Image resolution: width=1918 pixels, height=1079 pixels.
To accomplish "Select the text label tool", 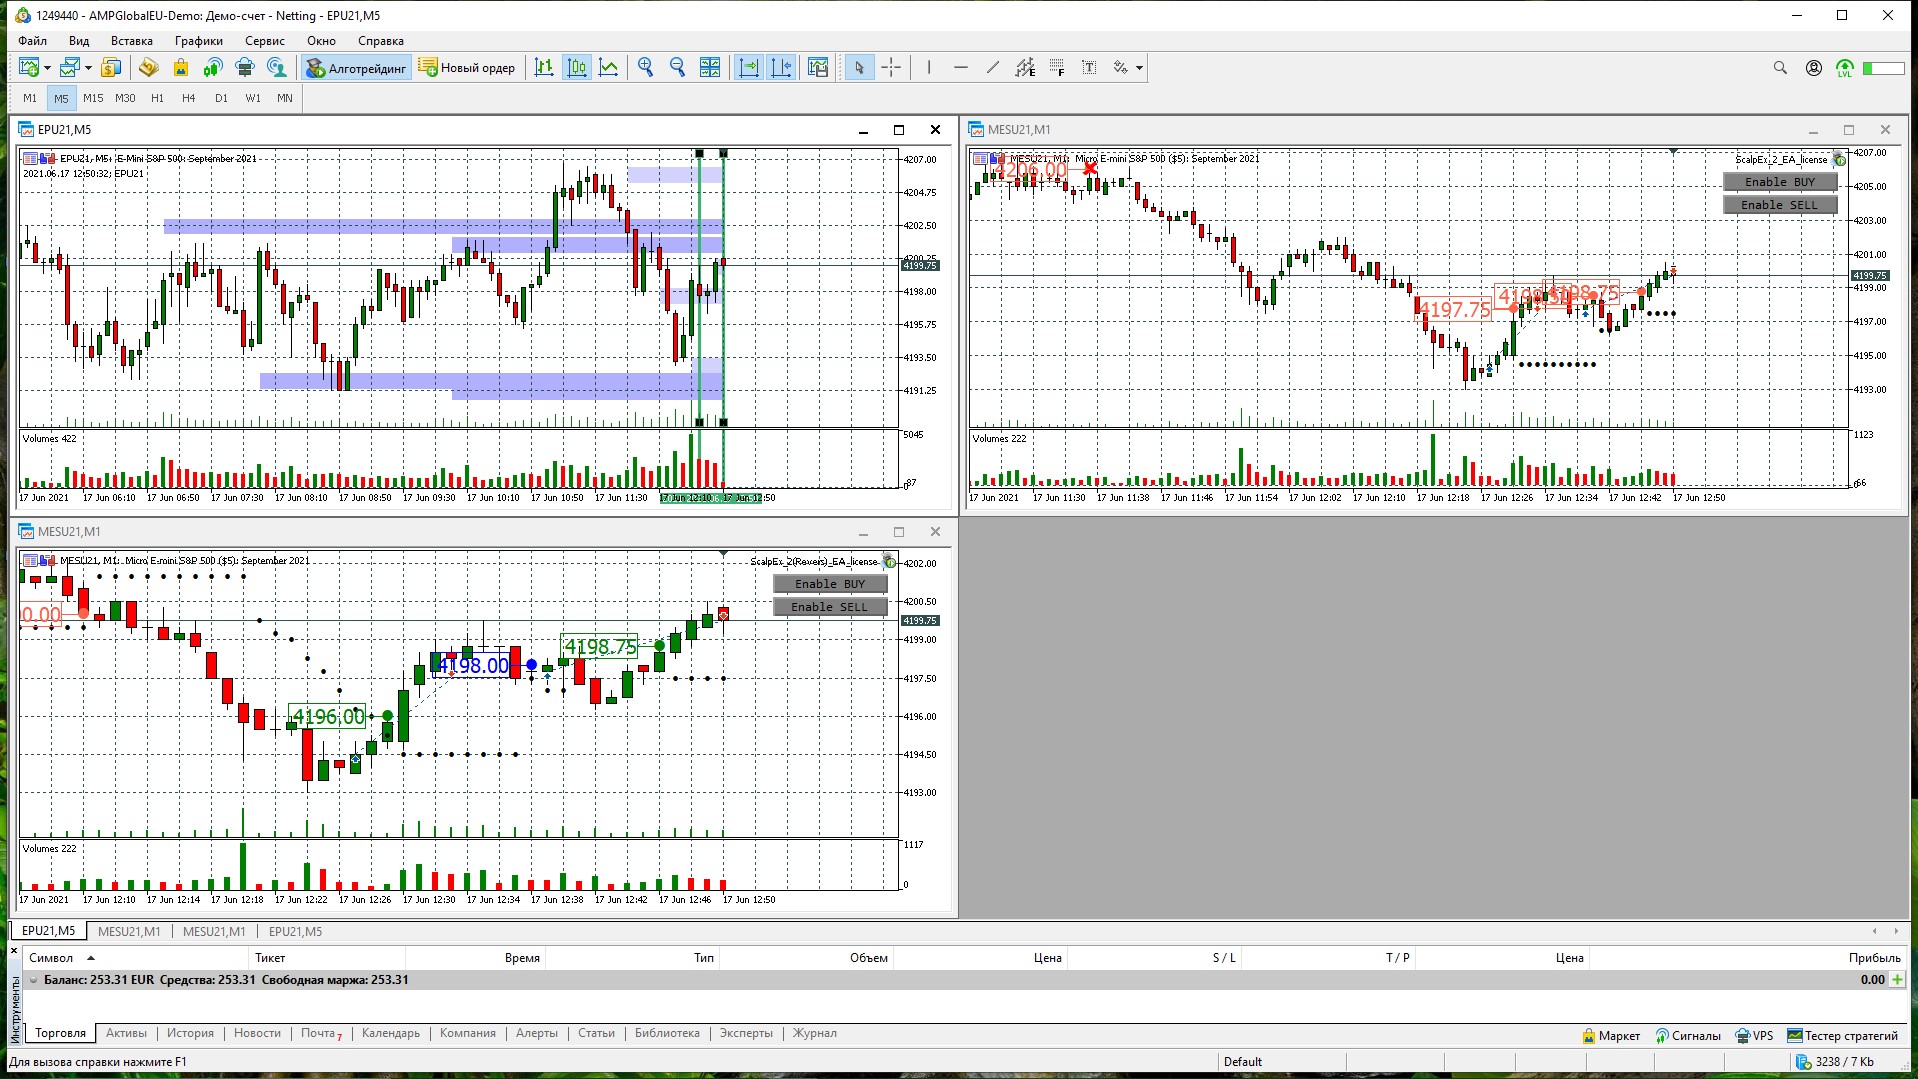I will coord(1089,68).
